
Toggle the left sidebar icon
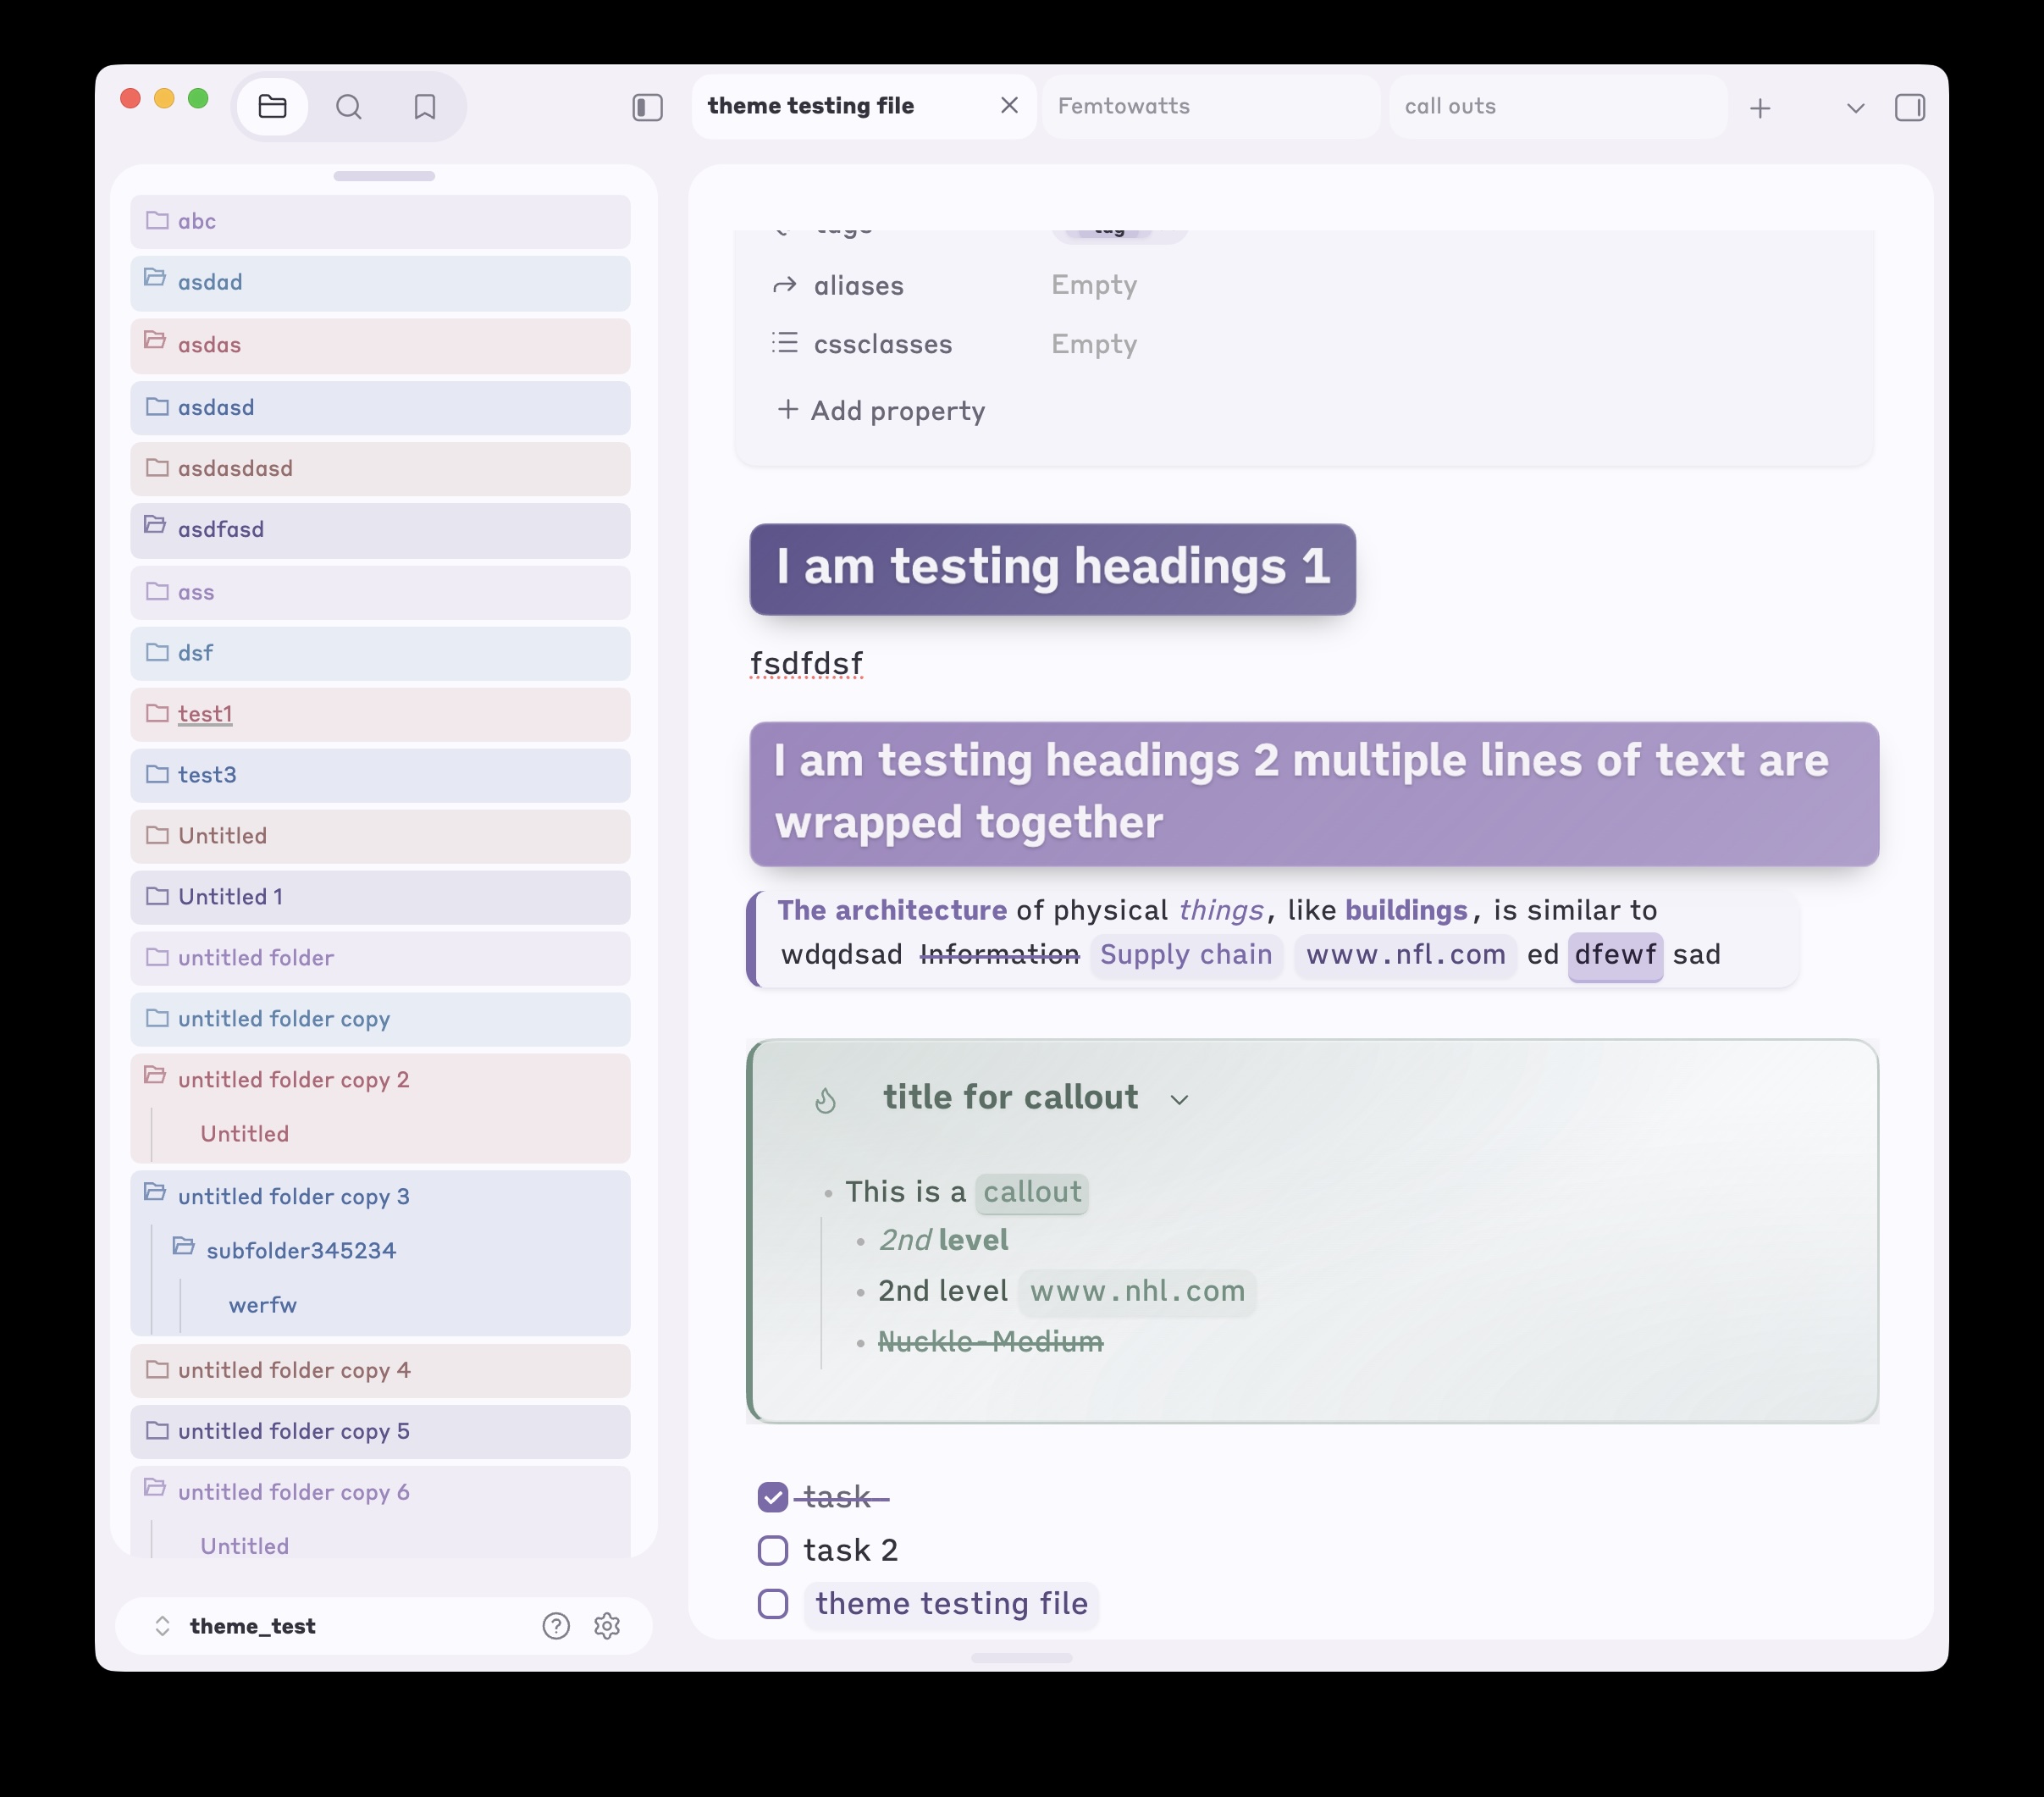(647, 107)
